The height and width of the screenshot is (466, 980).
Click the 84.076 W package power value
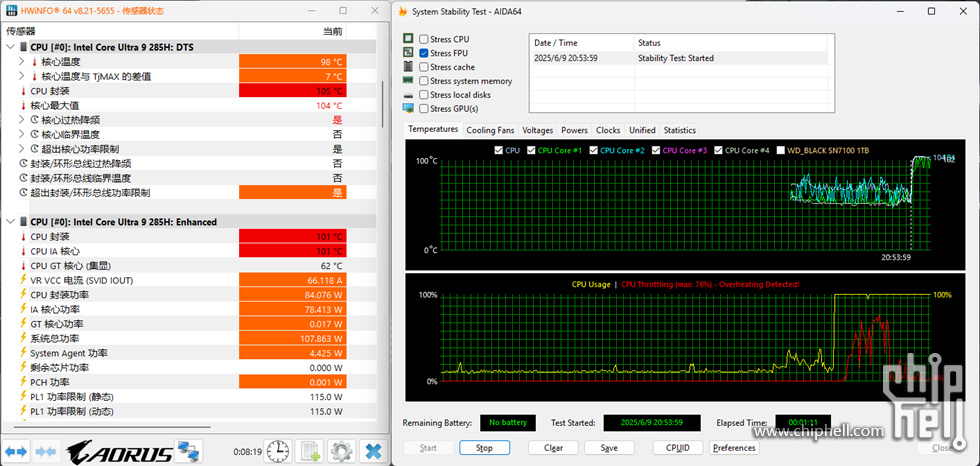[292, 295]
